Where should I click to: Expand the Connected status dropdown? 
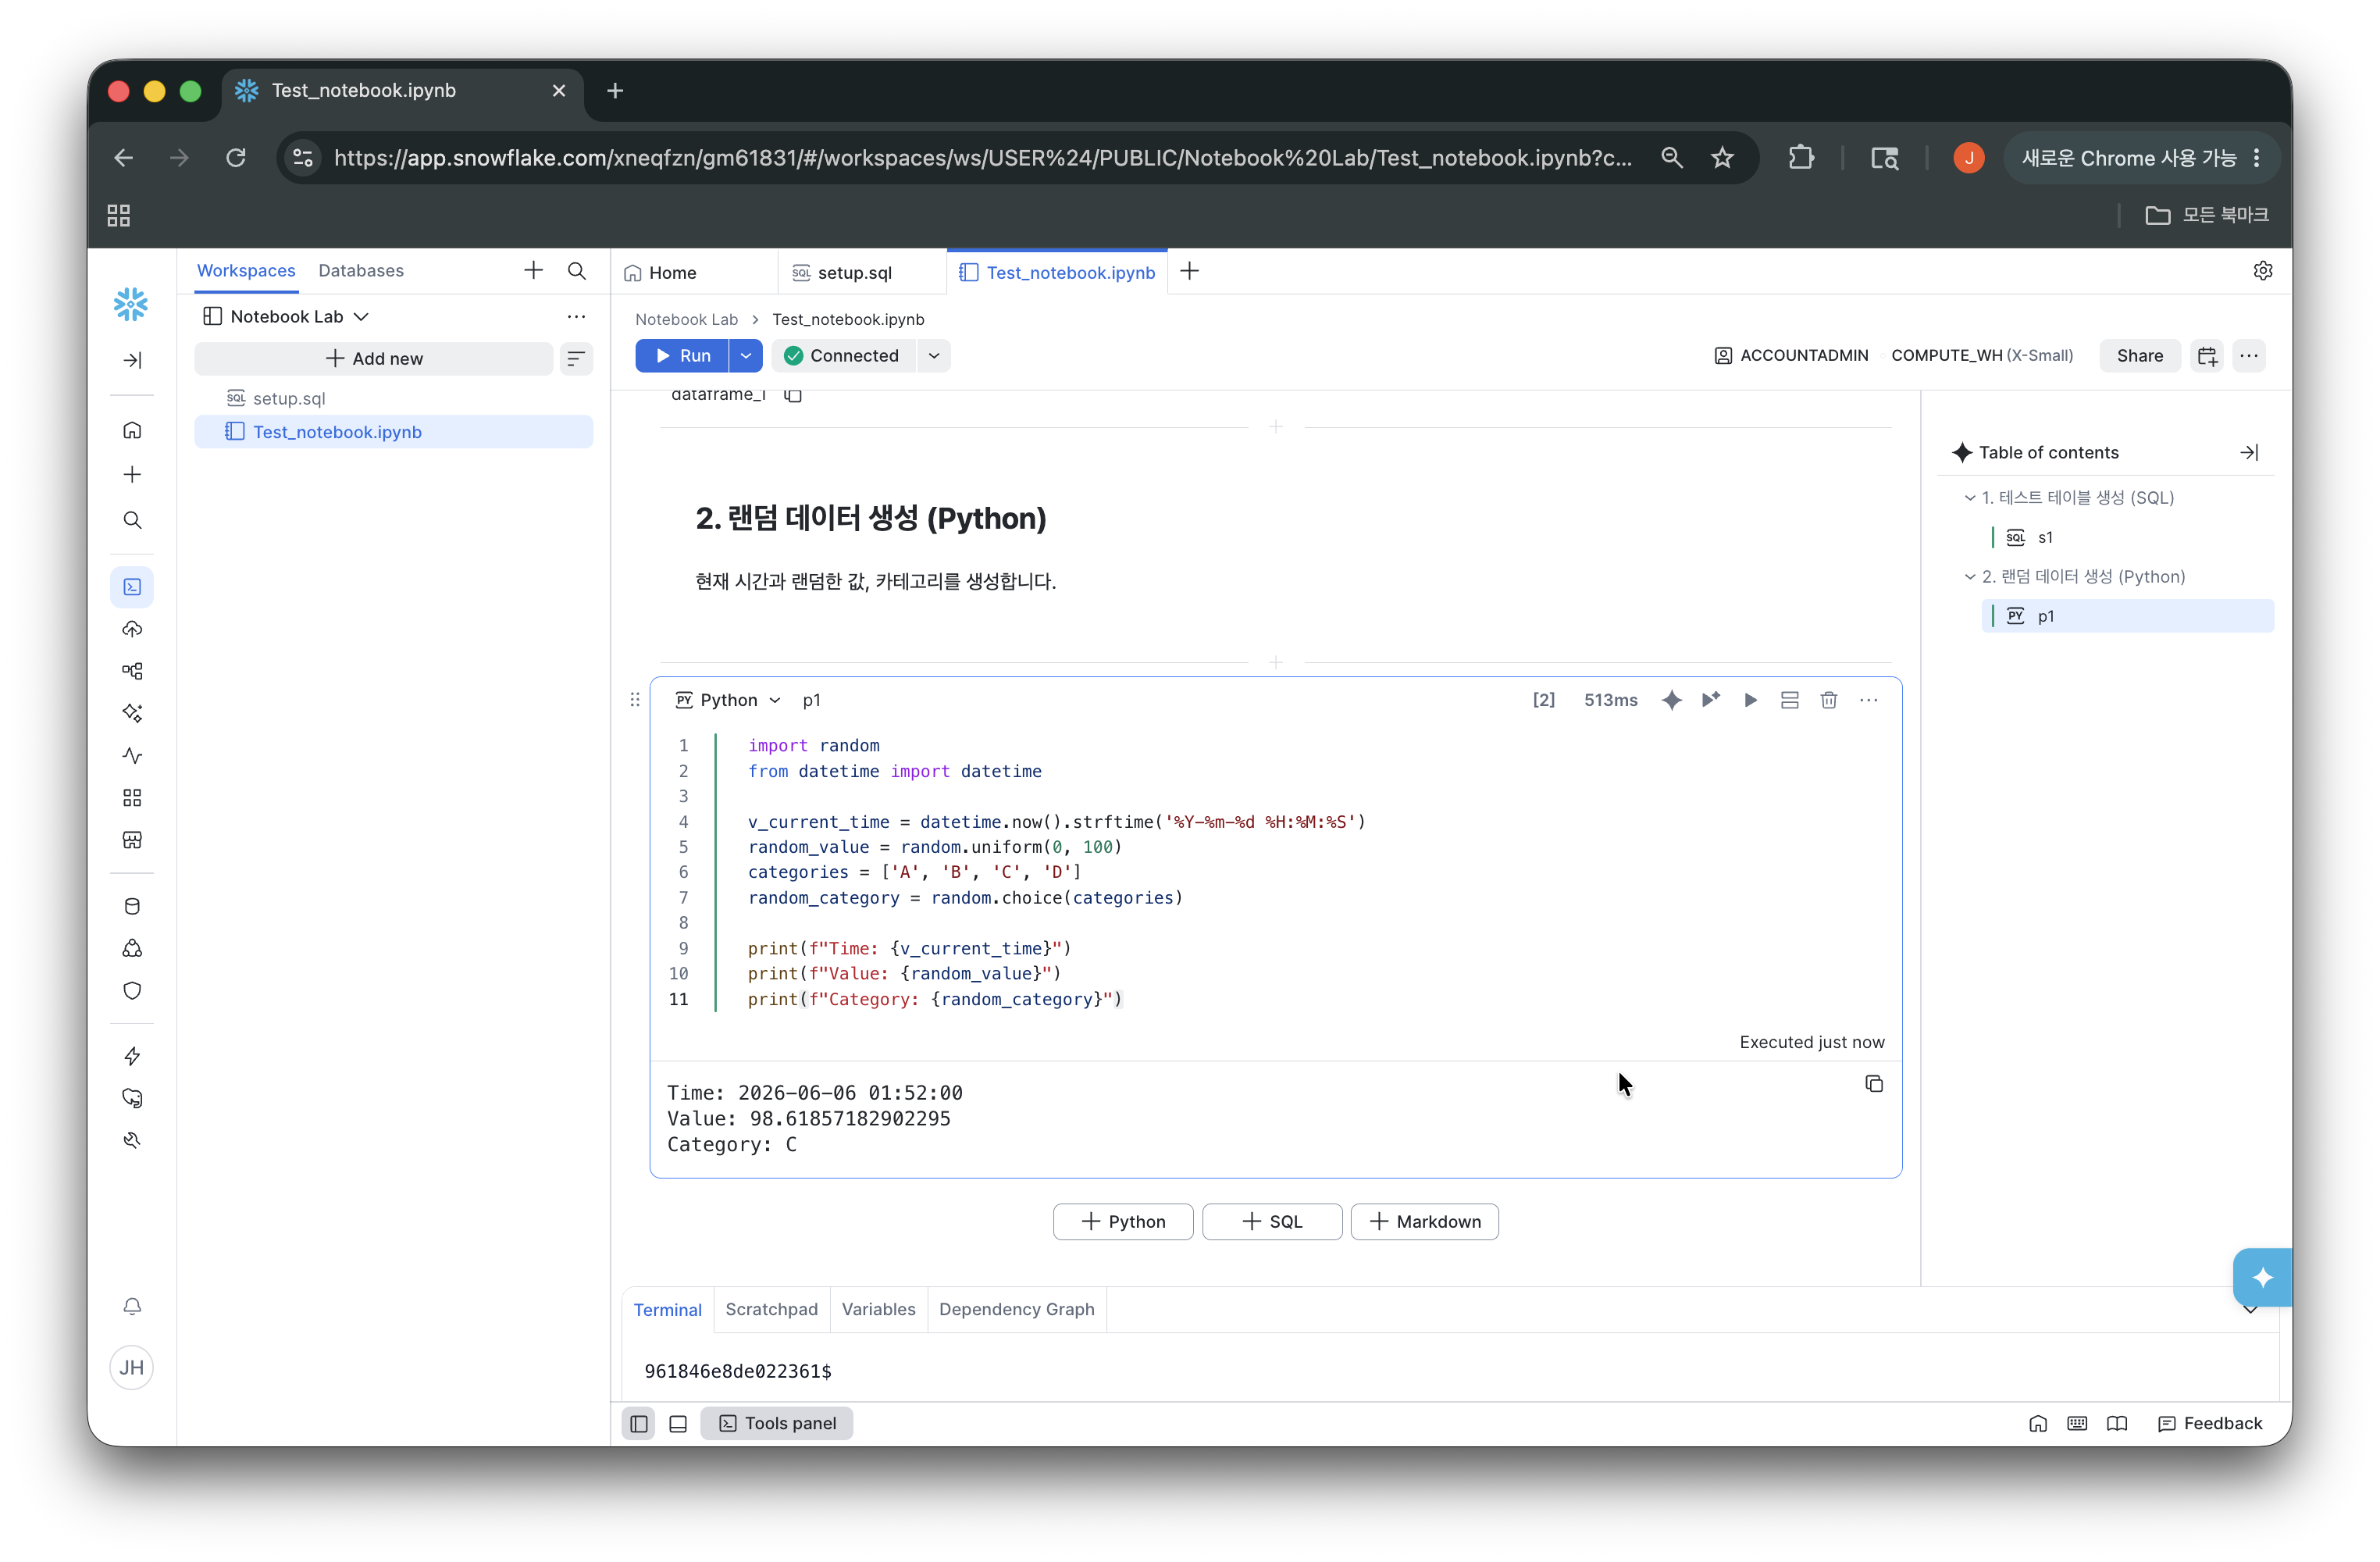click(x=934, y=356)
